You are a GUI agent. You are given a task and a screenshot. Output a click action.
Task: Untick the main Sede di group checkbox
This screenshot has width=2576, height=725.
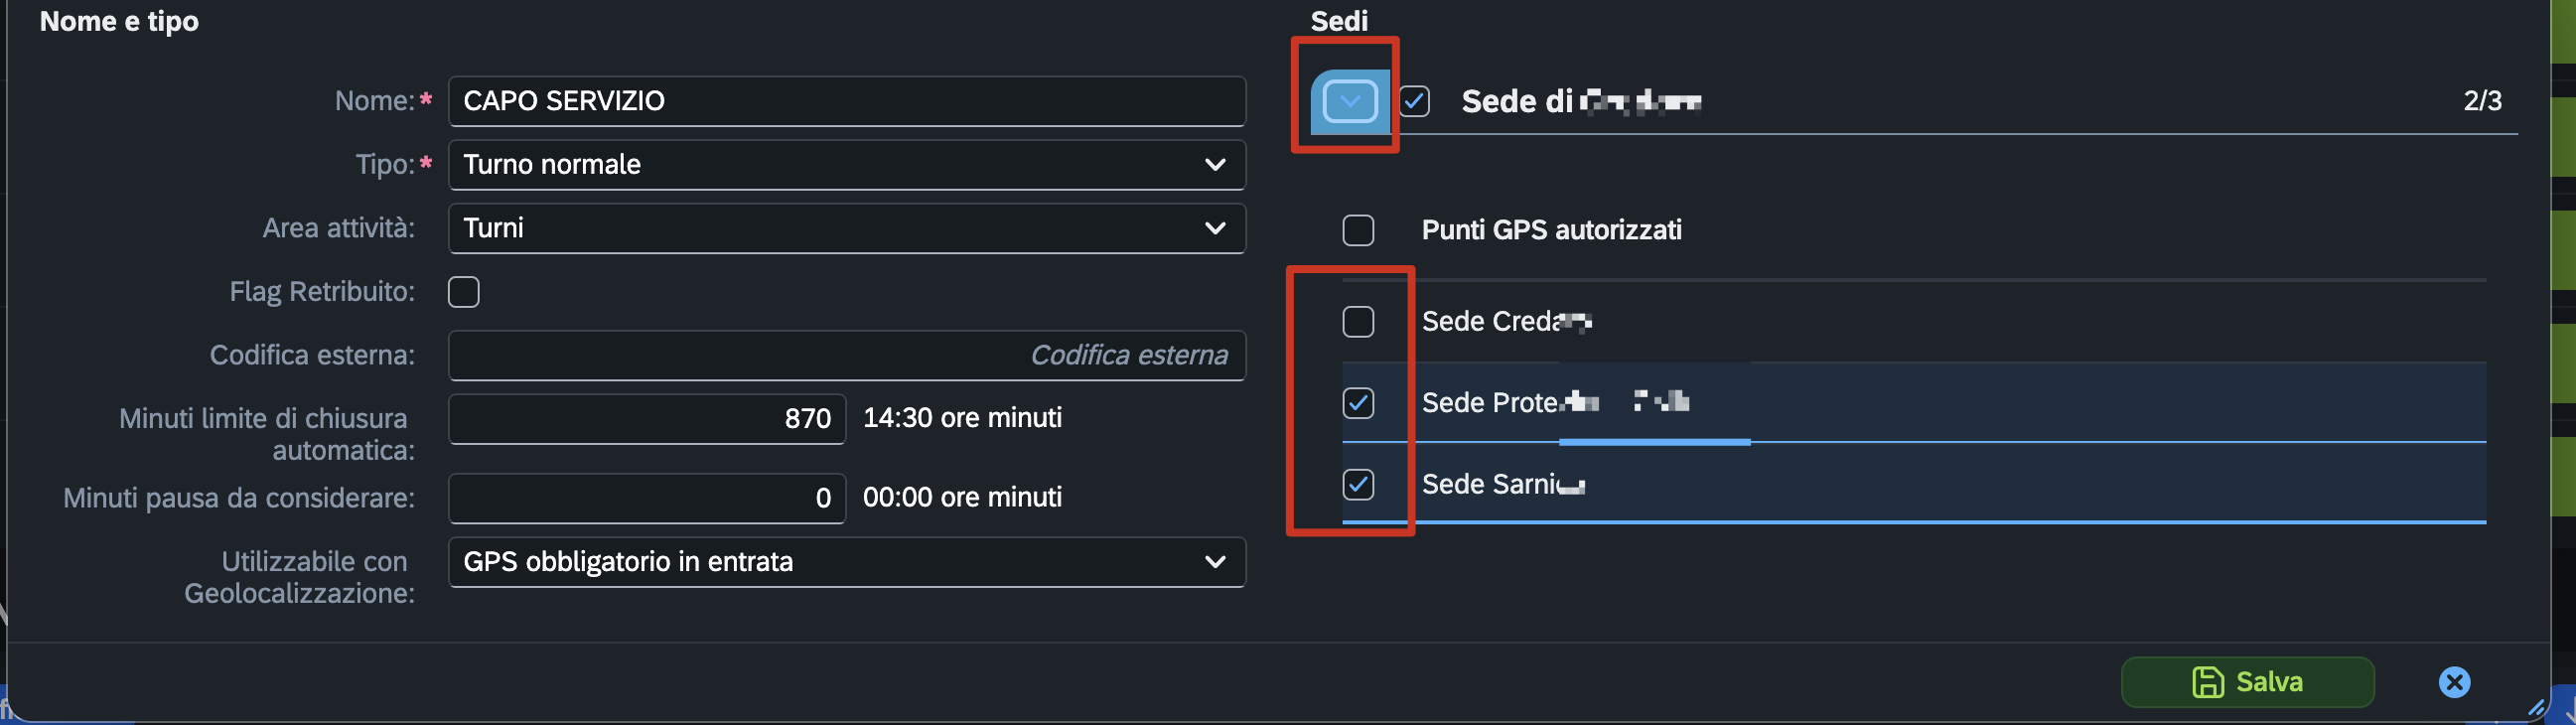(1414, 101)
